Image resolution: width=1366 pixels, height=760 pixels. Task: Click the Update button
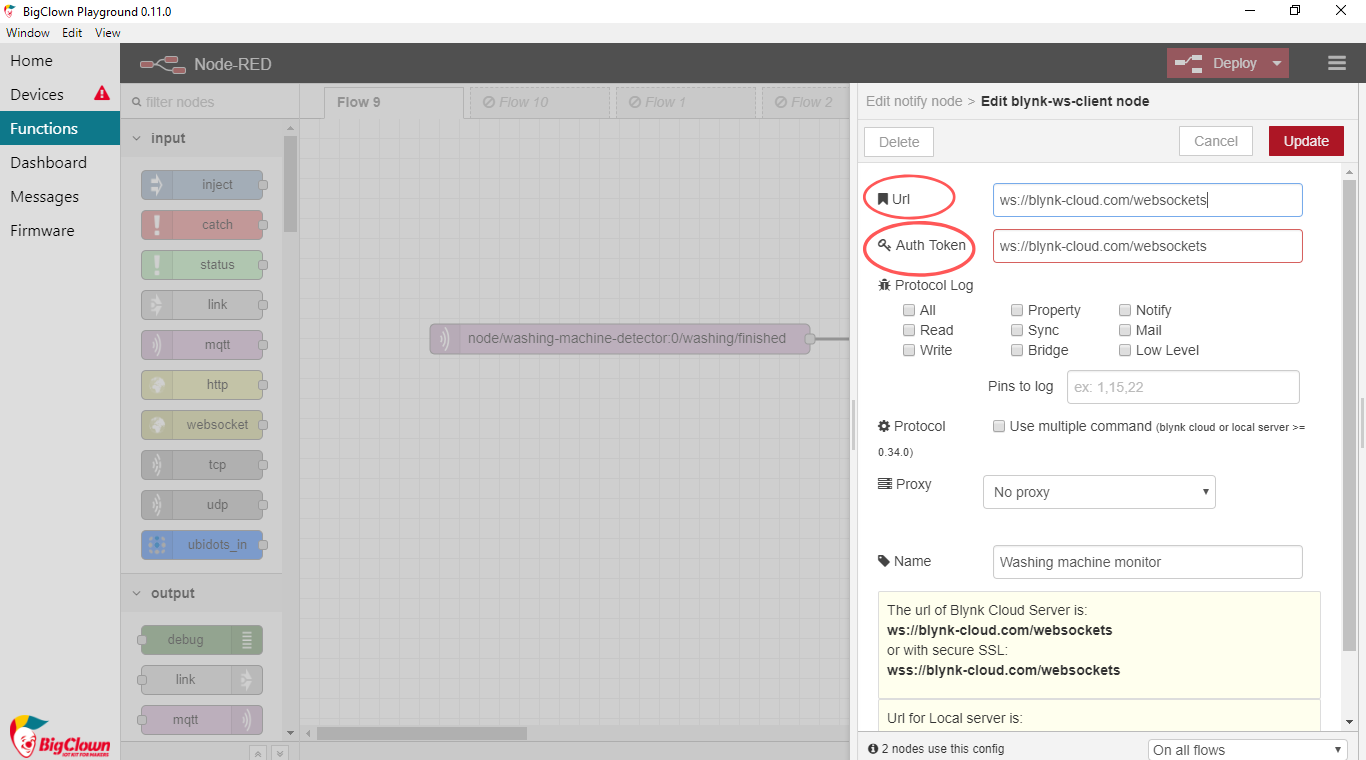tap(1306, 141)
